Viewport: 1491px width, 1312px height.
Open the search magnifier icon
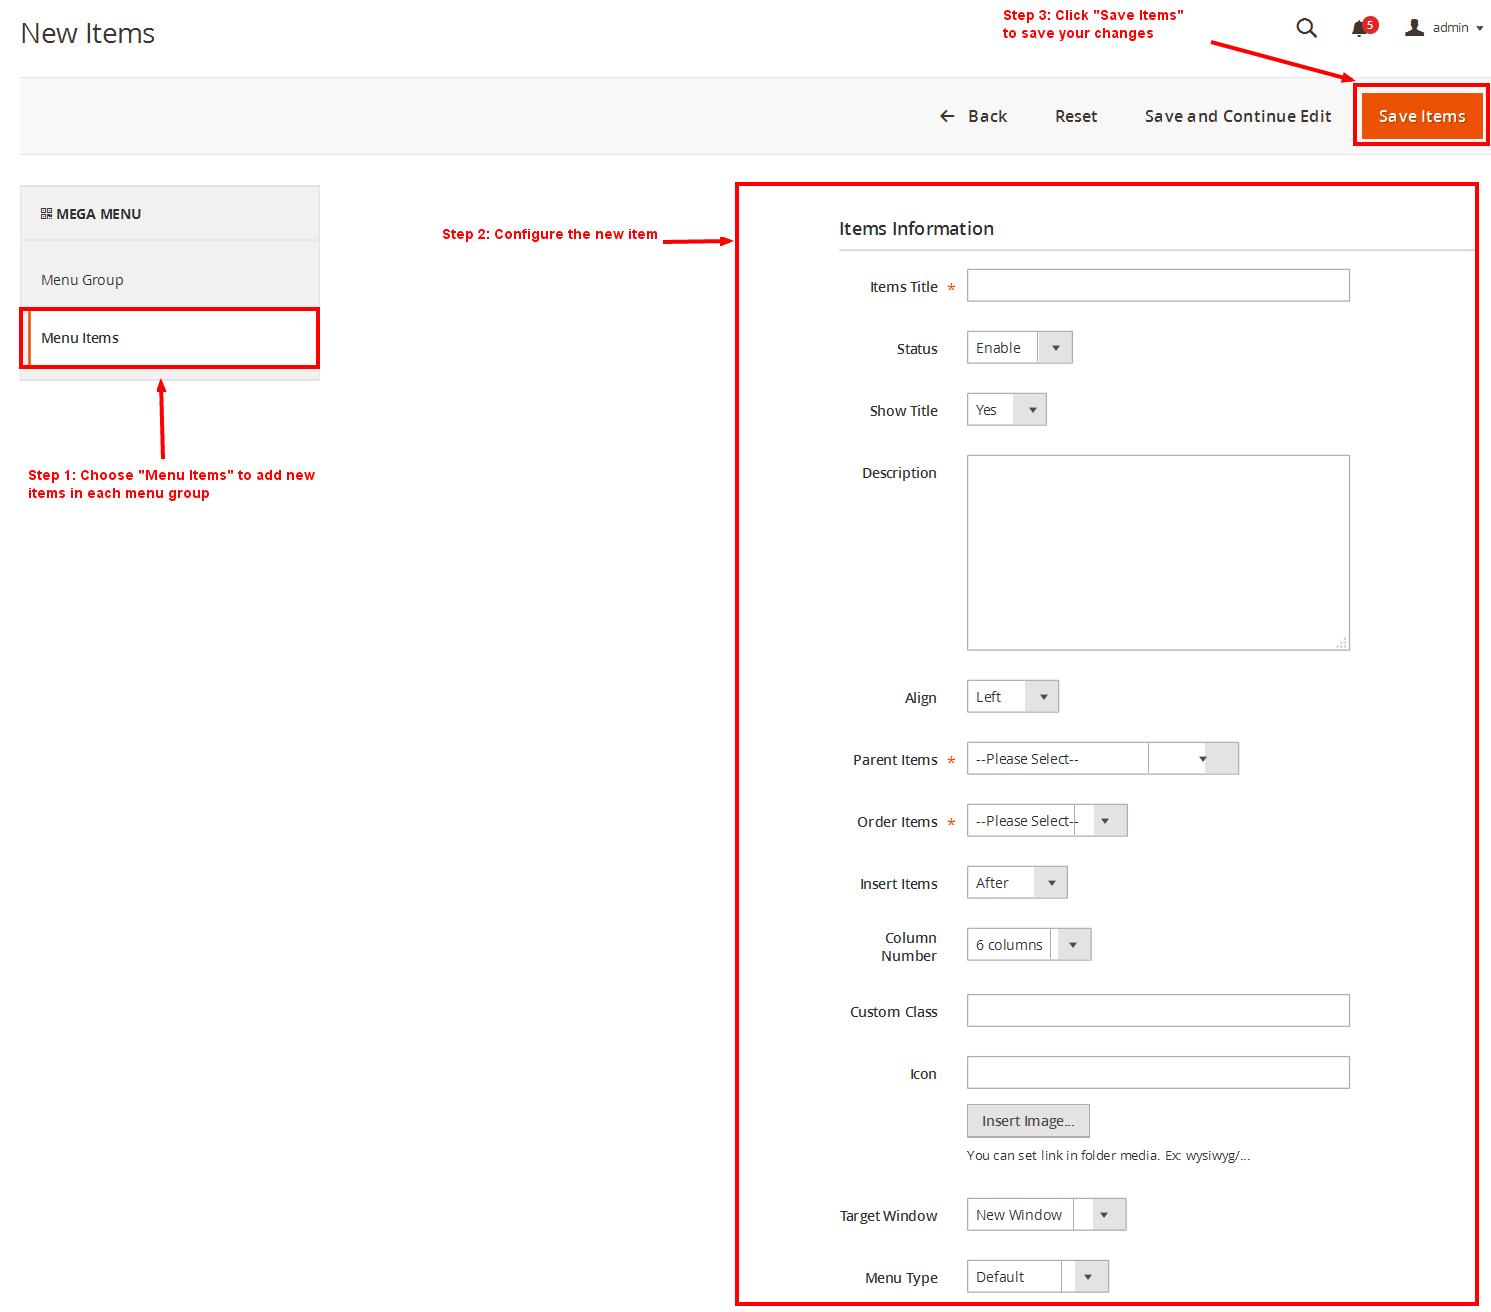click(x=1306, y=28)
